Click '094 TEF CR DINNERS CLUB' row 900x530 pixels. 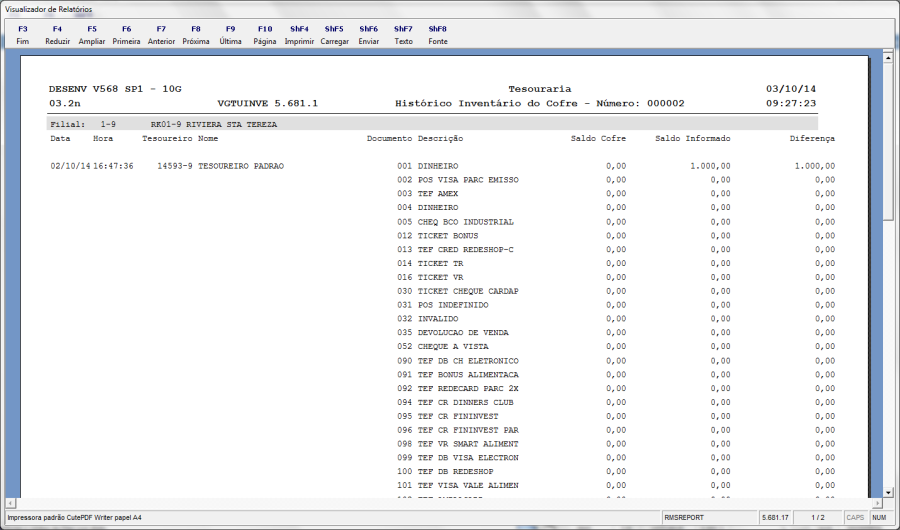[455, 402]
